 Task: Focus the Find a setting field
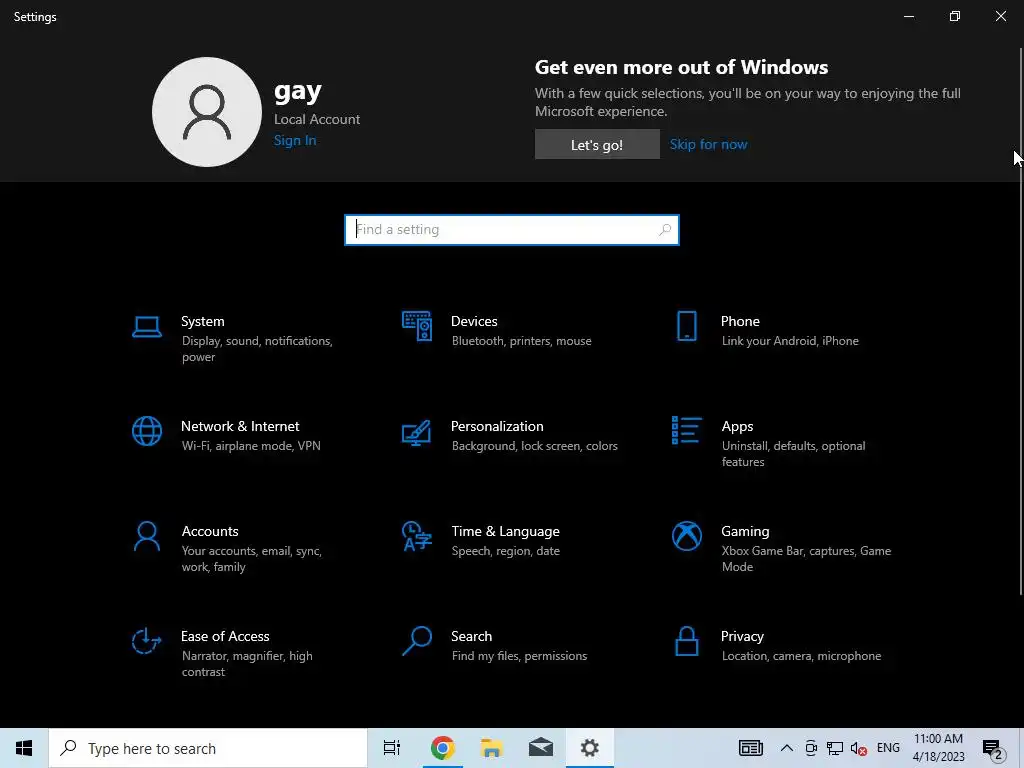click(x=512, y=230)
